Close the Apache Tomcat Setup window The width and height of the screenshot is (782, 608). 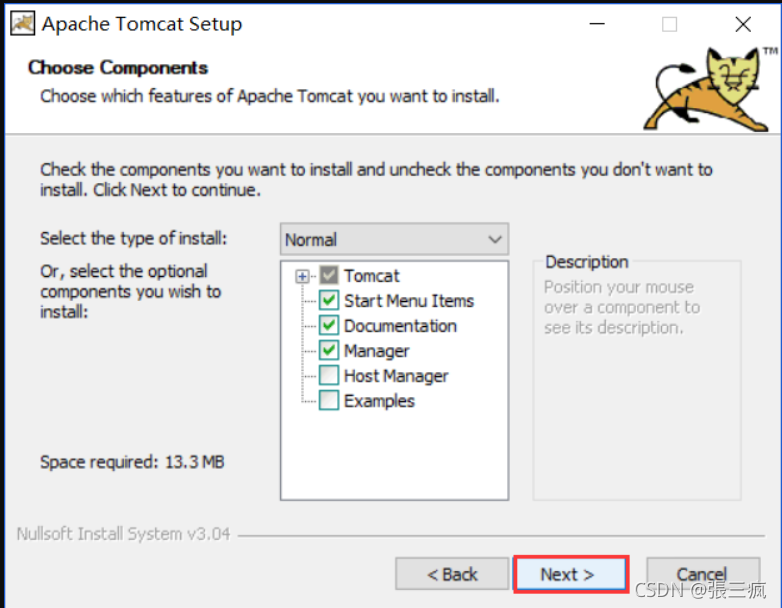743,24
